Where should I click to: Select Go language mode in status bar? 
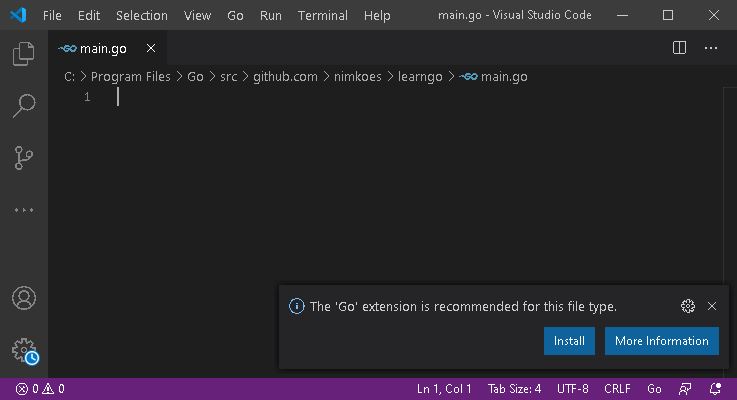point(654,389)
